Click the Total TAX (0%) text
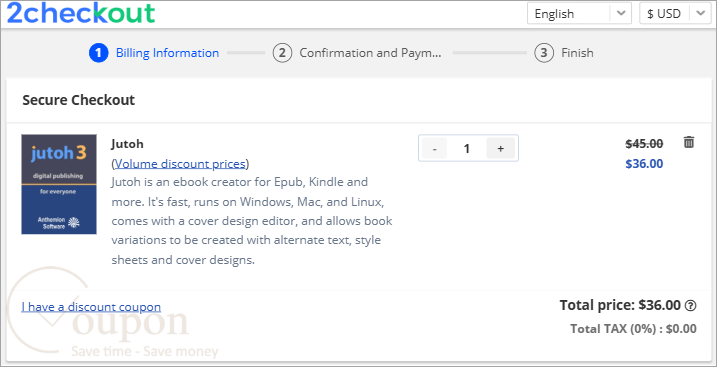Viewport: 717px width, 367px height. pos(633,329)
